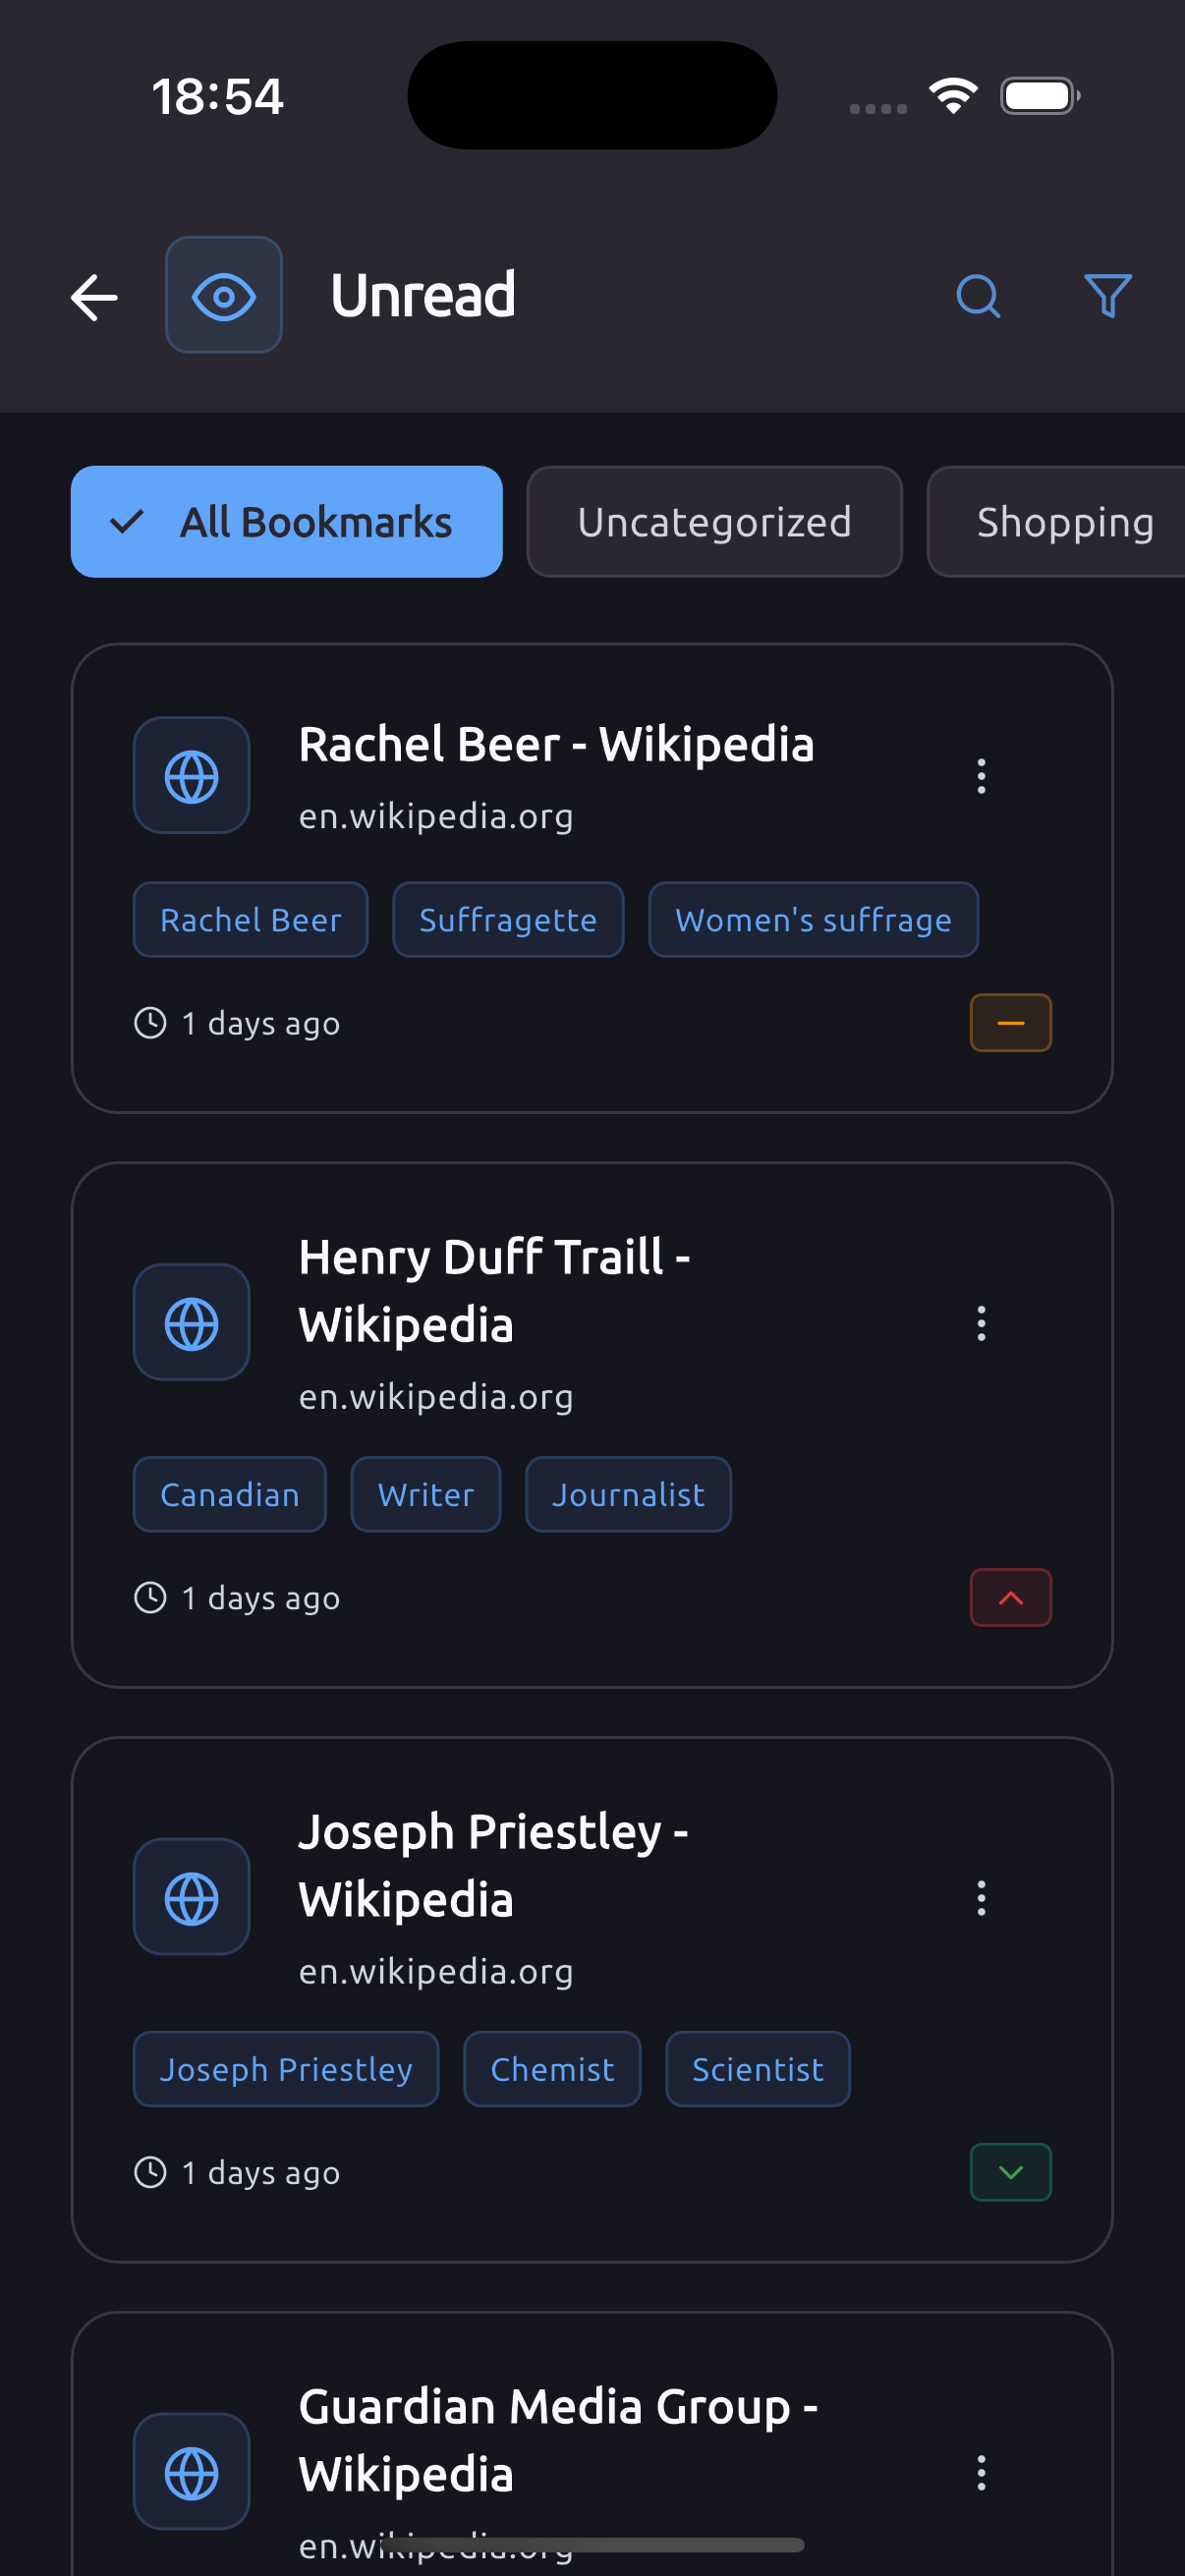The width and height of the screenshot is (1185, 2576).
Task: Open the Henry Duff Traill - Wikipedia bookmark
Action: 495,1290
